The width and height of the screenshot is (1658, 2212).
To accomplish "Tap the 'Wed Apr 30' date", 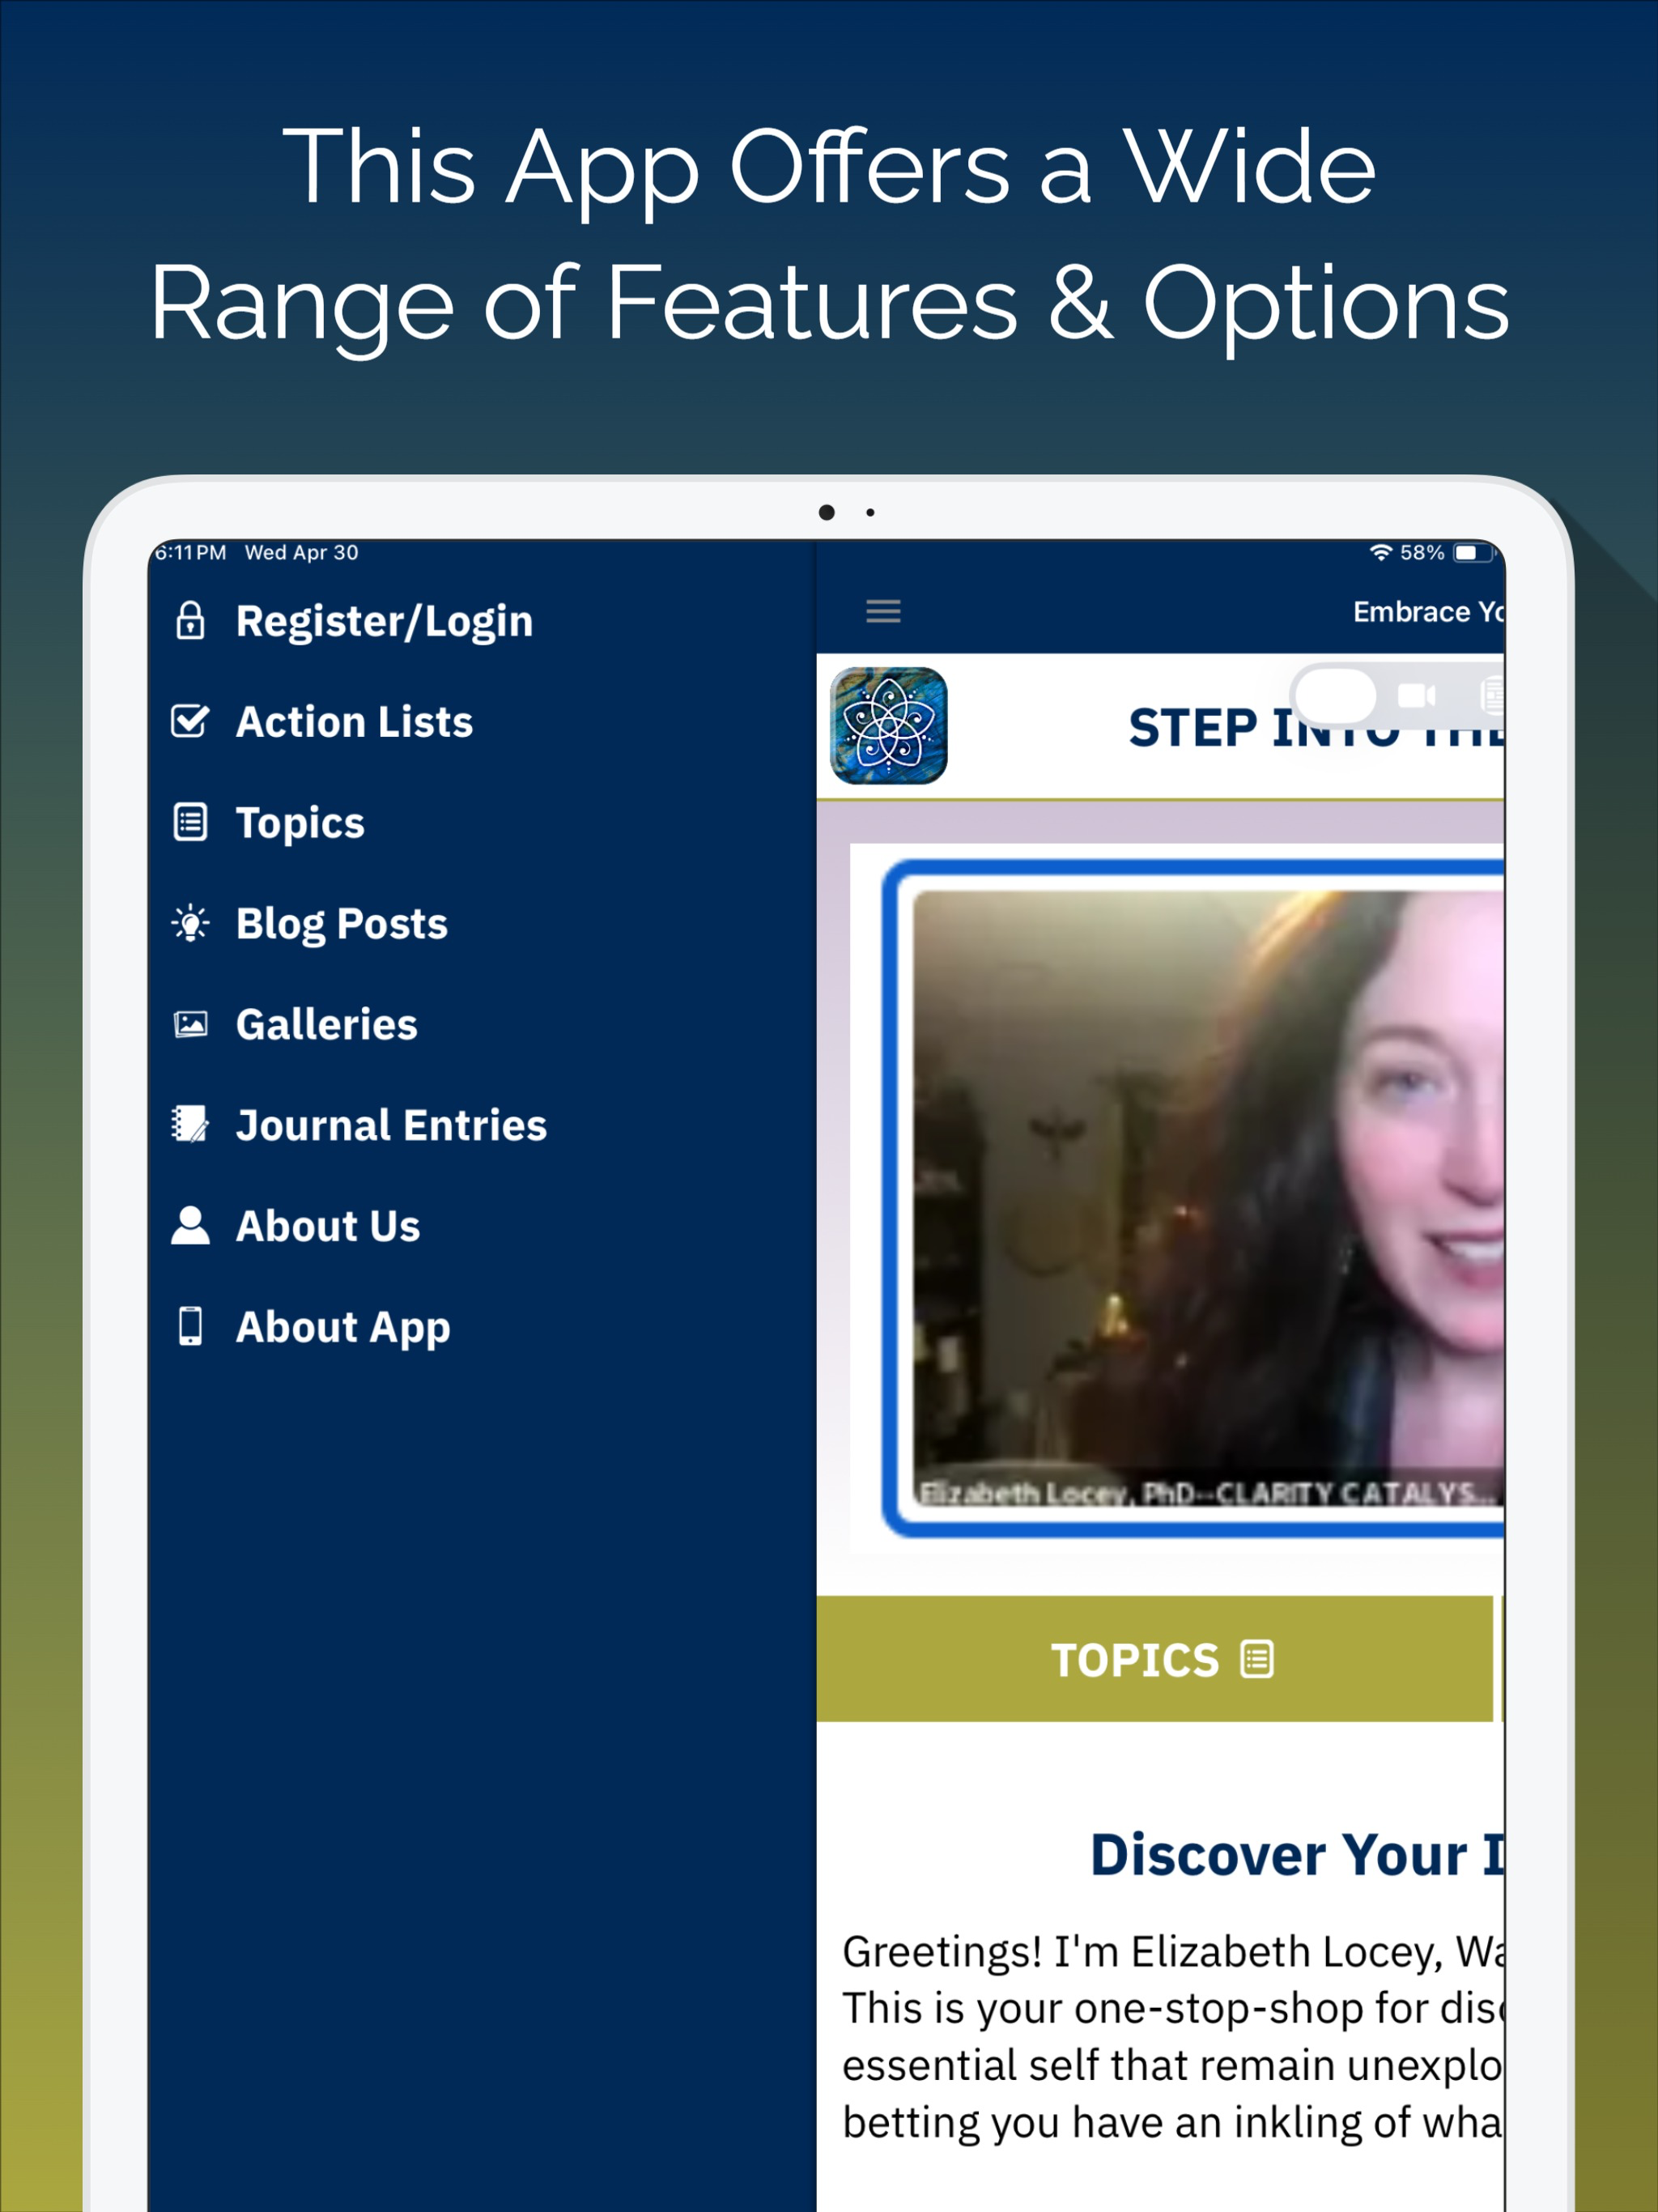I will 301,552.
